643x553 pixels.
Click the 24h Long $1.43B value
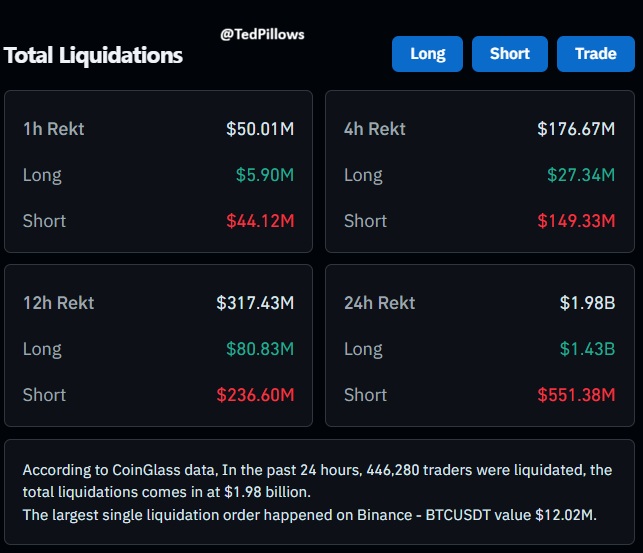click(587, 349)
